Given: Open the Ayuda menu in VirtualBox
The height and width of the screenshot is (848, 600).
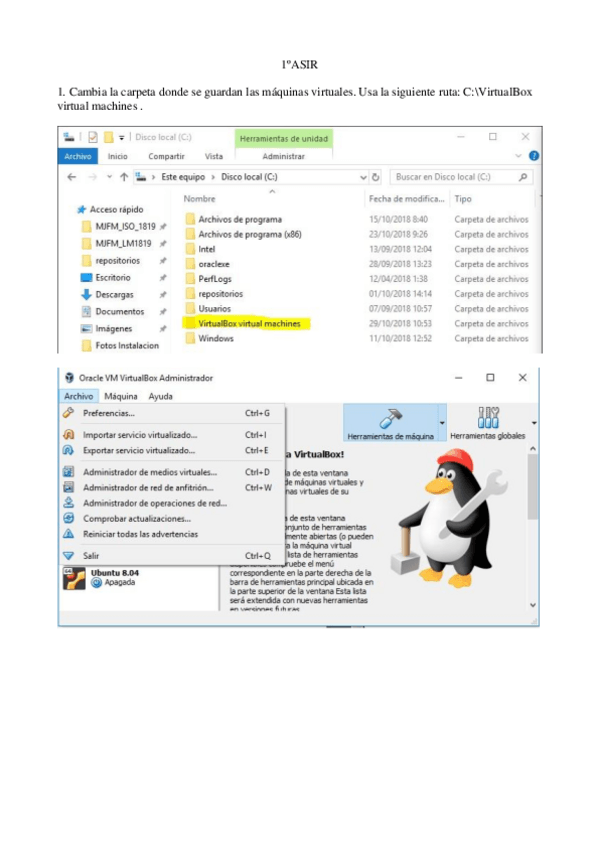Looking at the screenshot, I should point(161,396).
